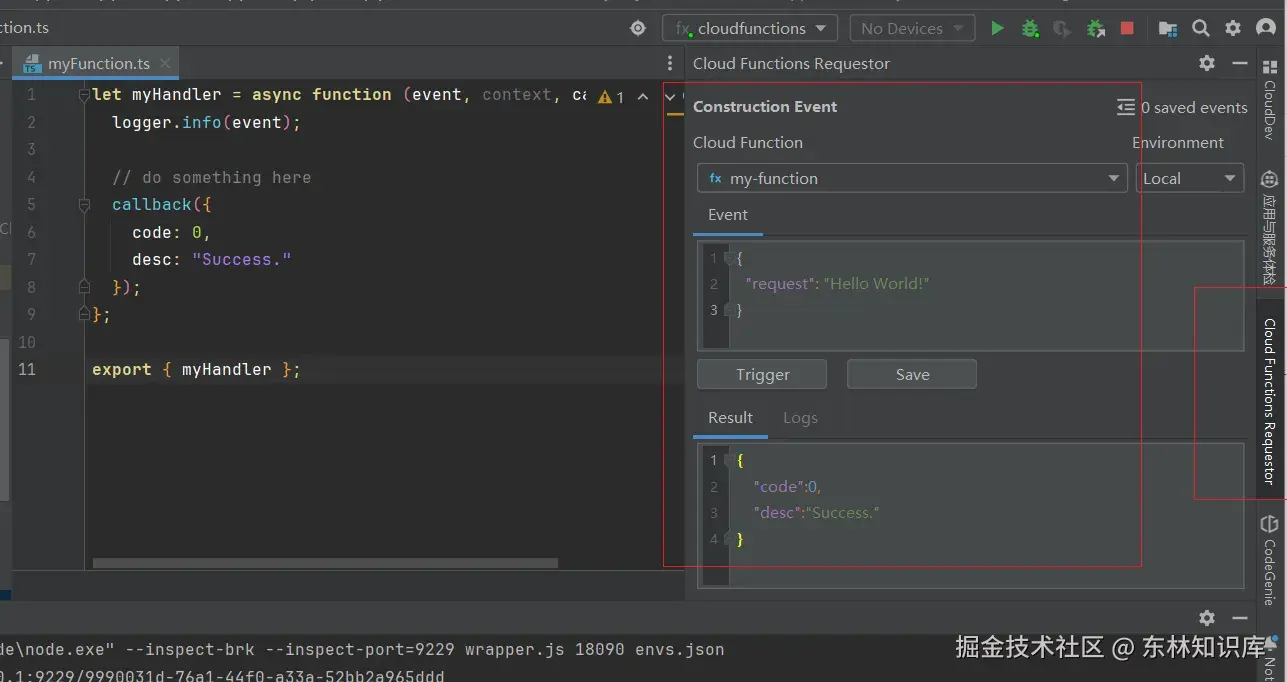Click the "0 saved events" label

pos(1194,107)
